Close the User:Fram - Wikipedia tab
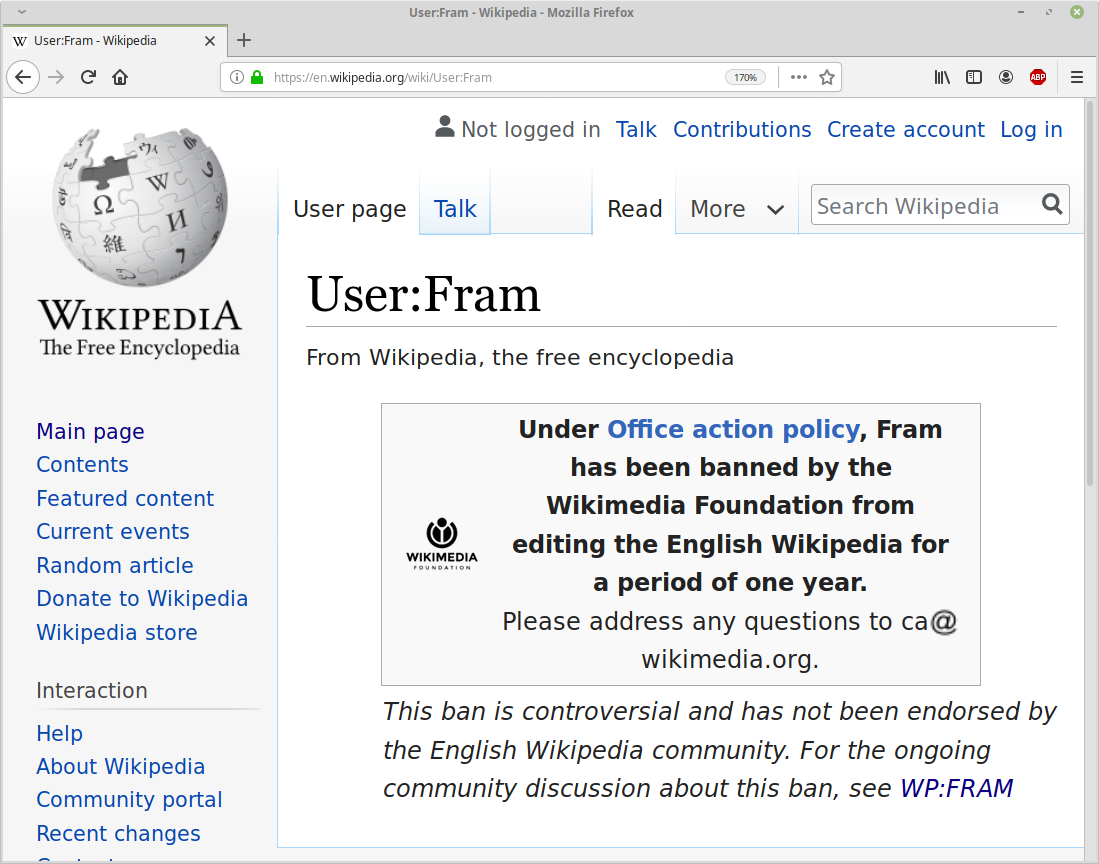This screenshot has width=1099, height=864. pos(210,41)
